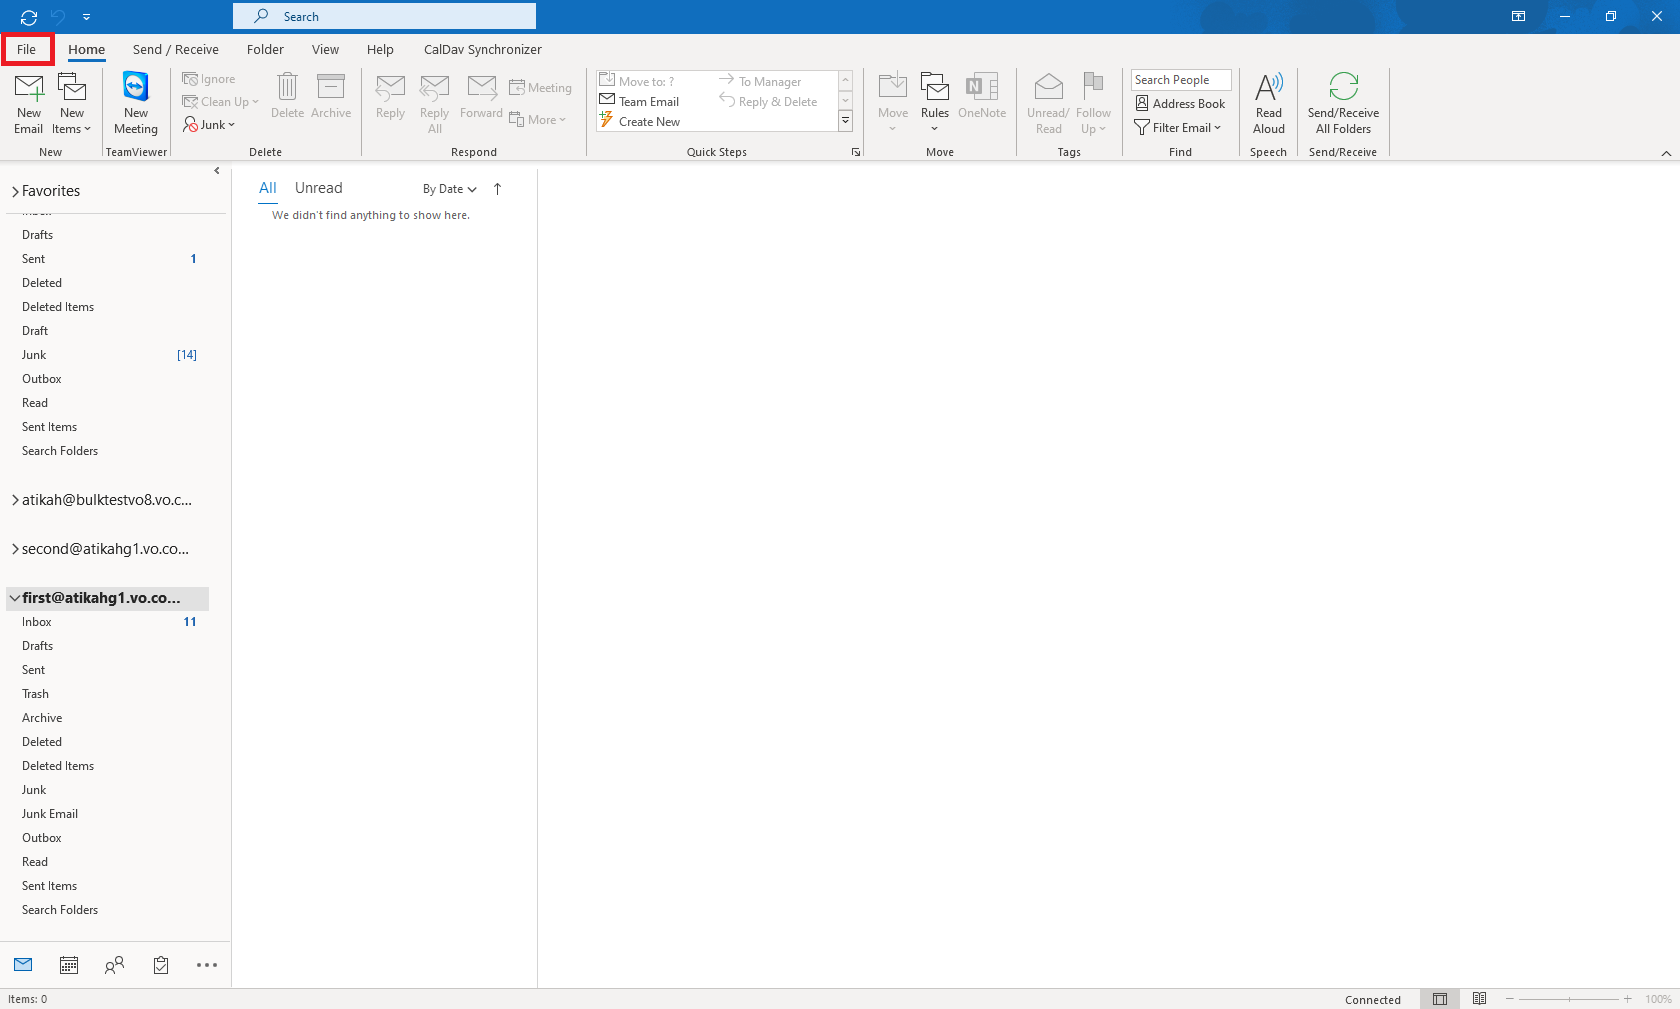The width and height of the screenshot is (1680, 1009).
Task: Toggle the Unread message filter
Action: coord(318,188)
